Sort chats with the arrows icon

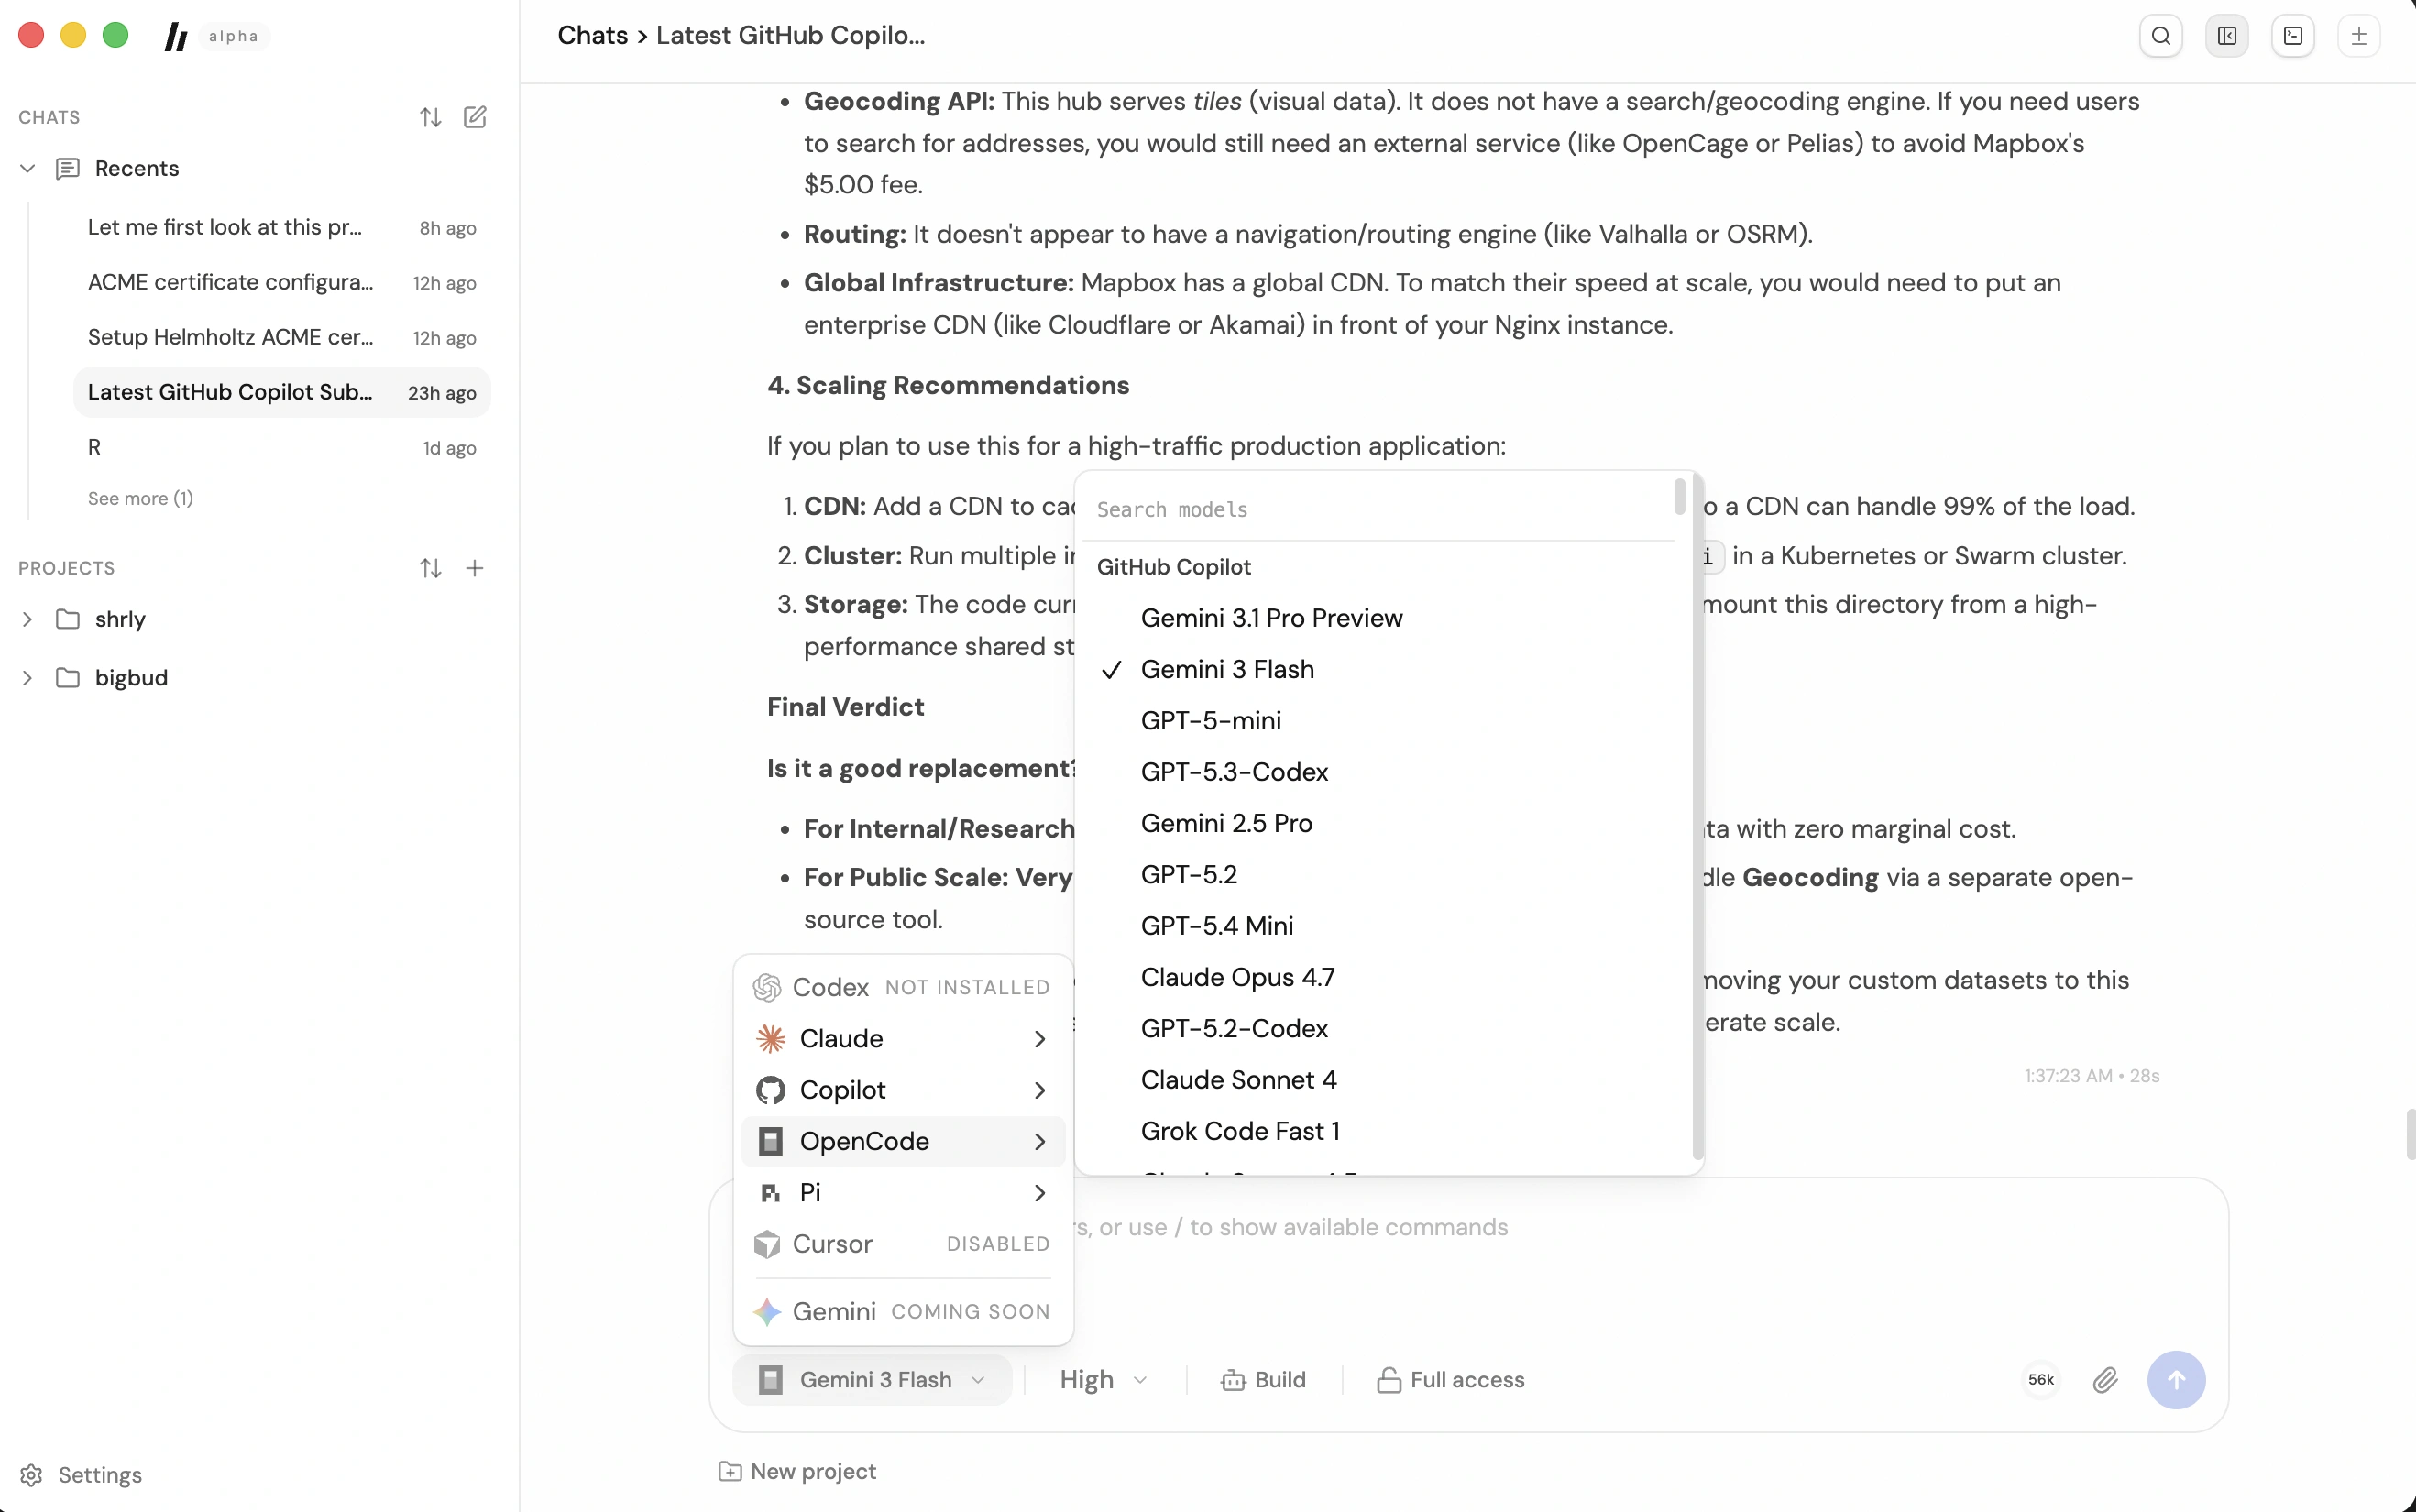point(430,117)
